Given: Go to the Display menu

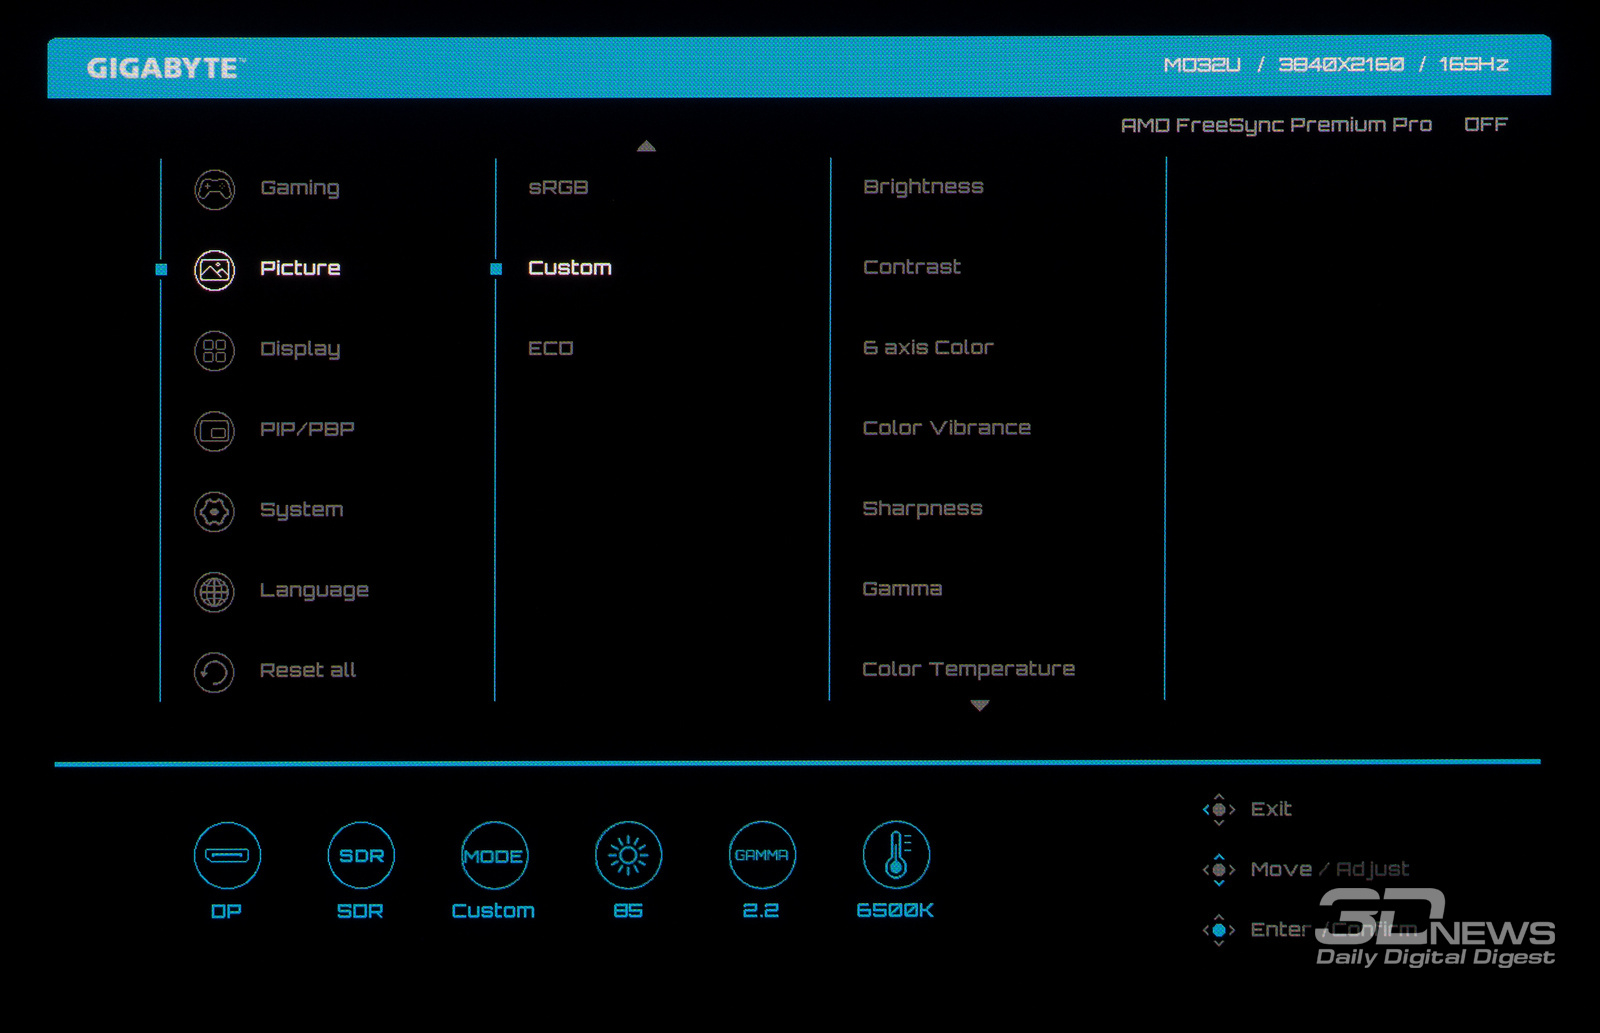Looking at the screenshot, I should tap(300, 349).
